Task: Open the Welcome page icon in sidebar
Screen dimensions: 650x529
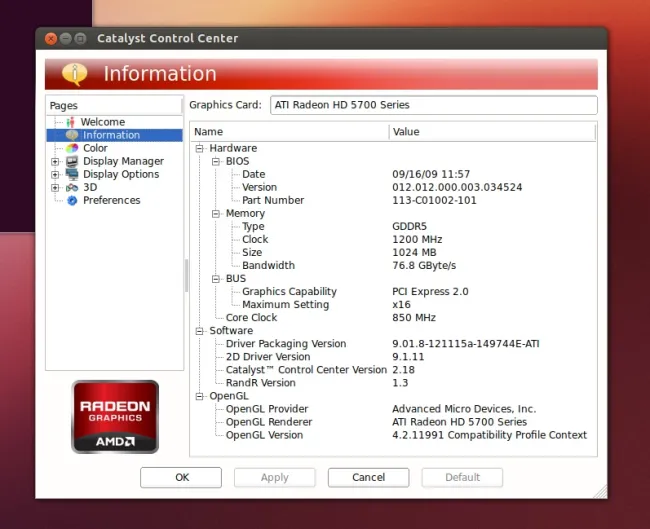Action: pos(71,122)
